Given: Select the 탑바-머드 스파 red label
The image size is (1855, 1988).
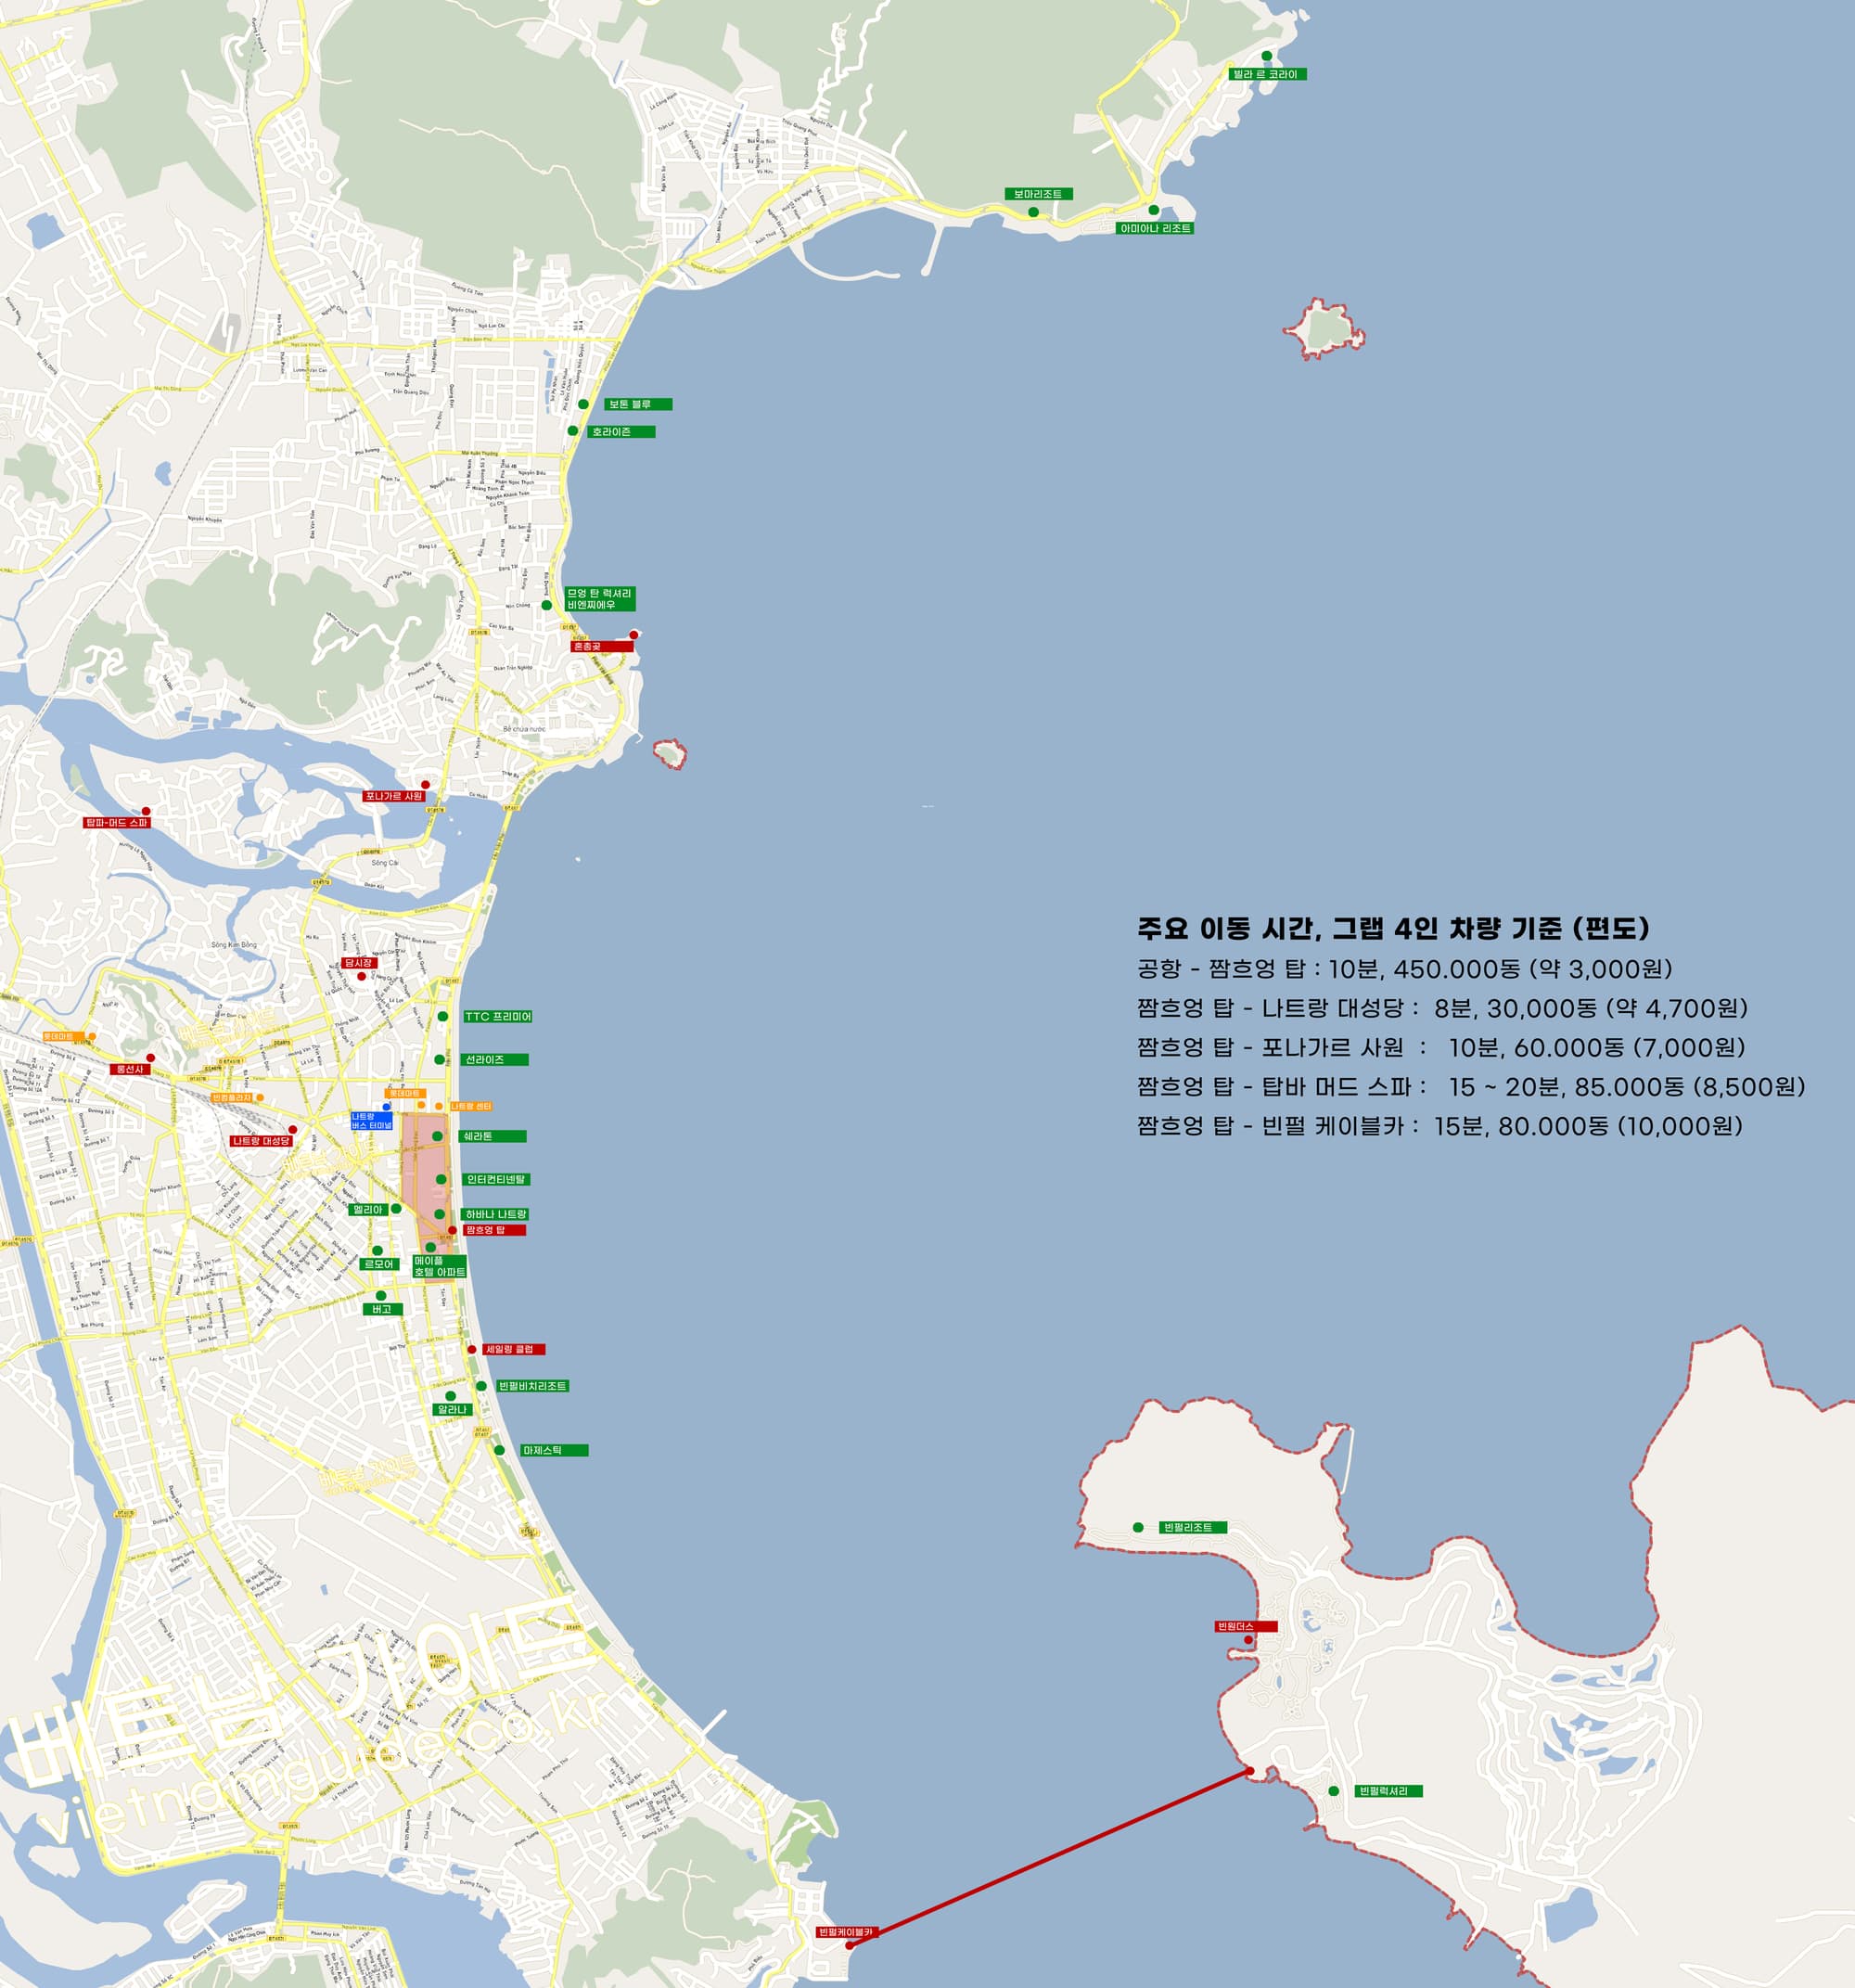Looking at the screenshot, I should coord(117,822).
